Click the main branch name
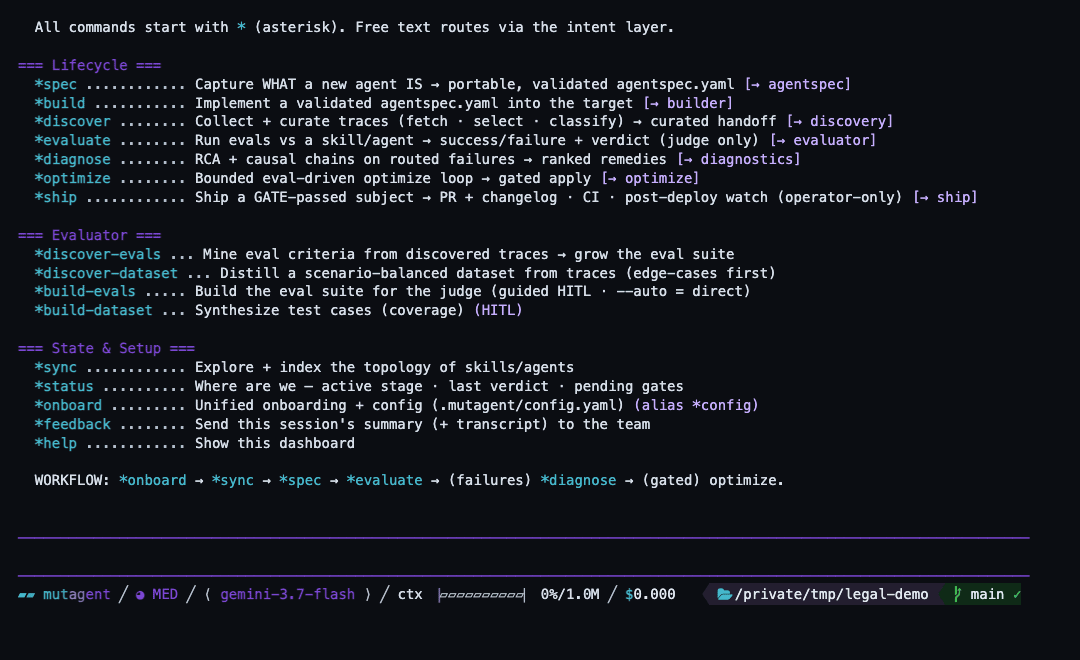This screenshot has height=660, width=1080. (987, 595)
